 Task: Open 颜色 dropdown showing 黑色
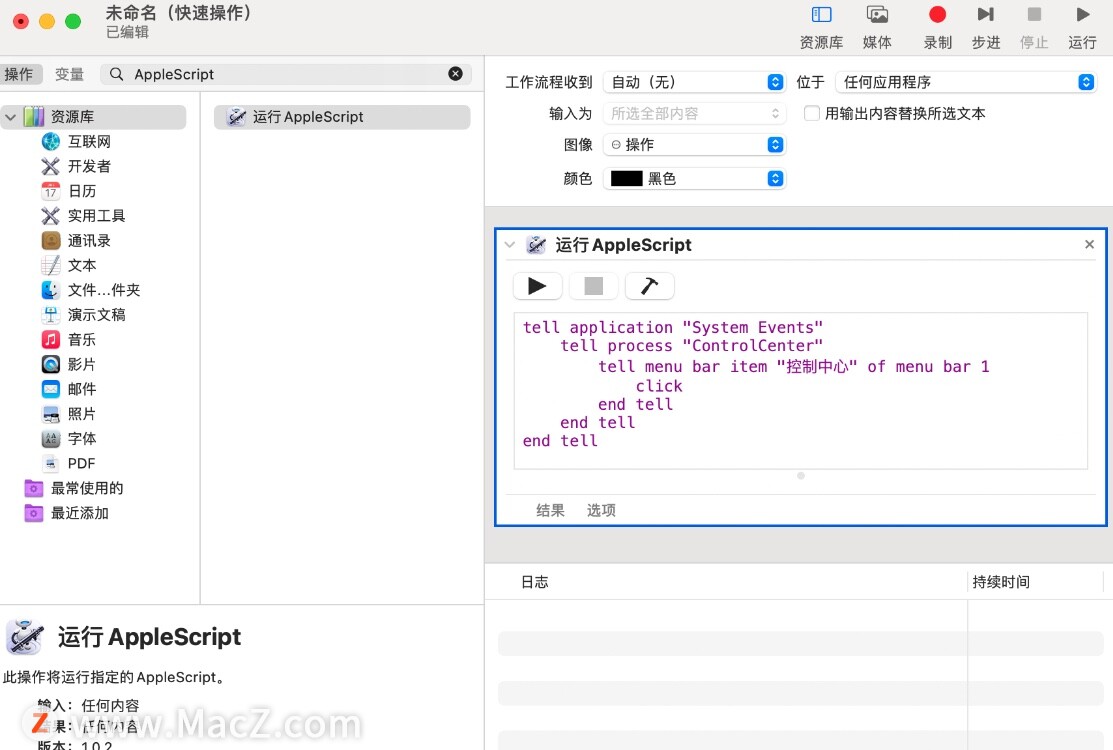click(694, 178)
